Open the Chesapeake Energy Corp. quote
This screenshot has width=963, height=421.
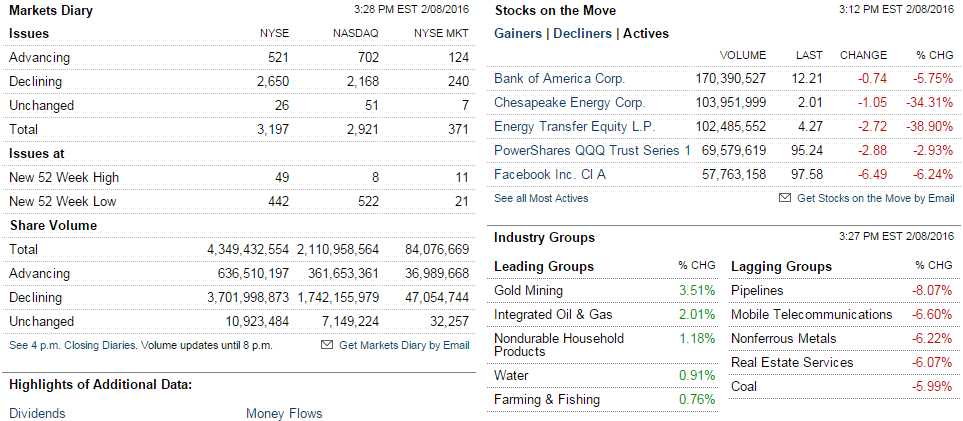(x=570, y=102)
